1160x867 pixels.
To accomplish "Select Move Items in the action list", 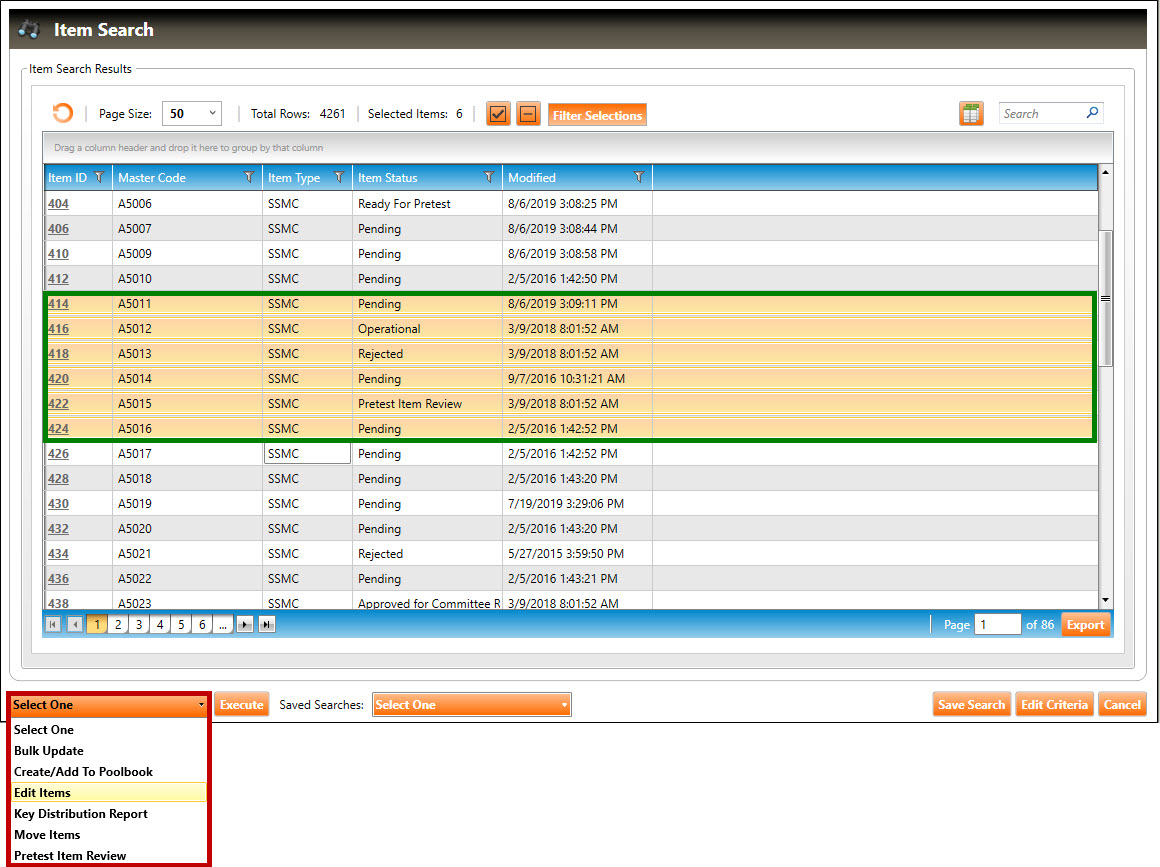I will pos(47,835).
